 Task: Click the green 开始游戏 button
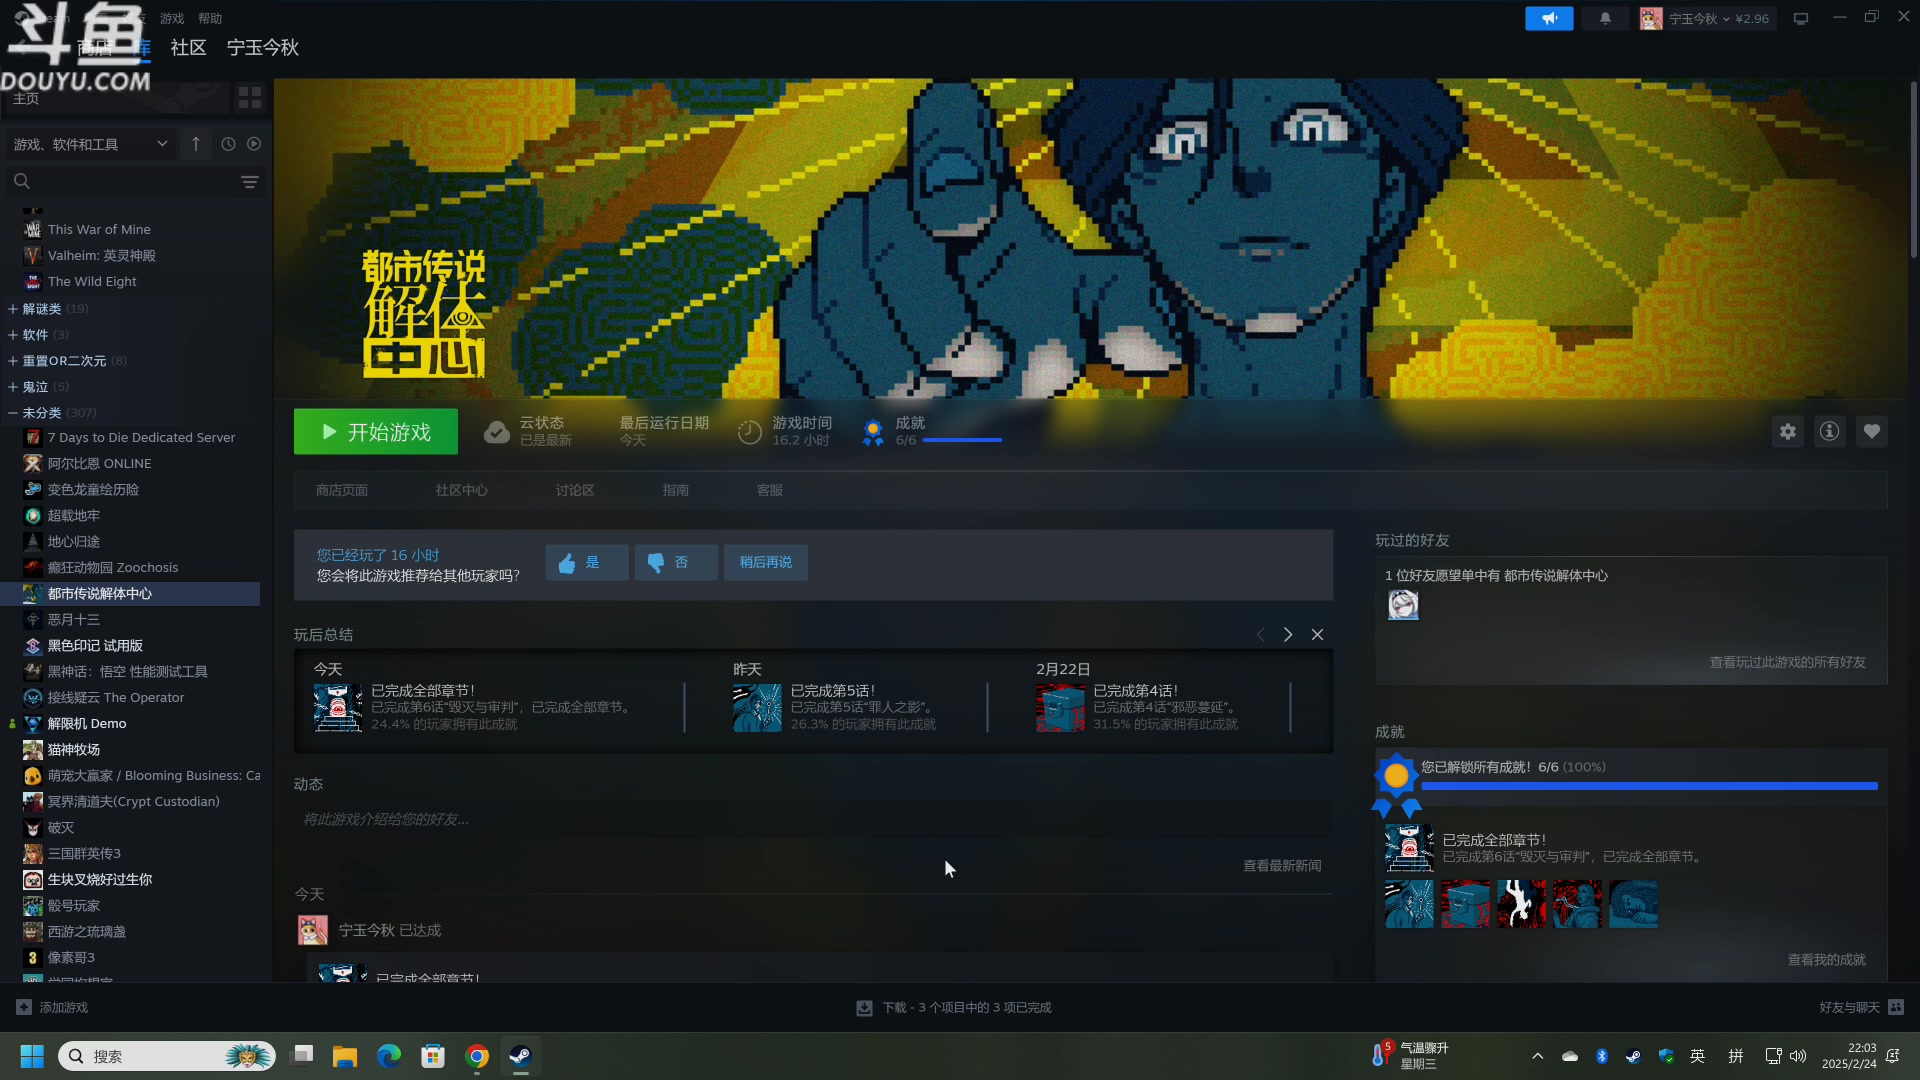376,432
